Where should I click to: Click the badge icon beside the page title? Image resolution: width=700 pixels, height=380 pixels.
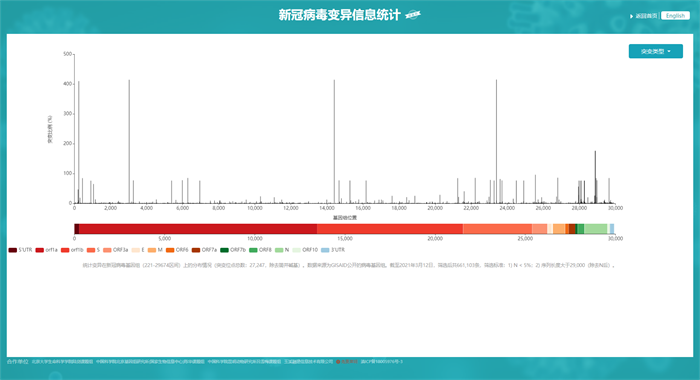pos(412,15)
